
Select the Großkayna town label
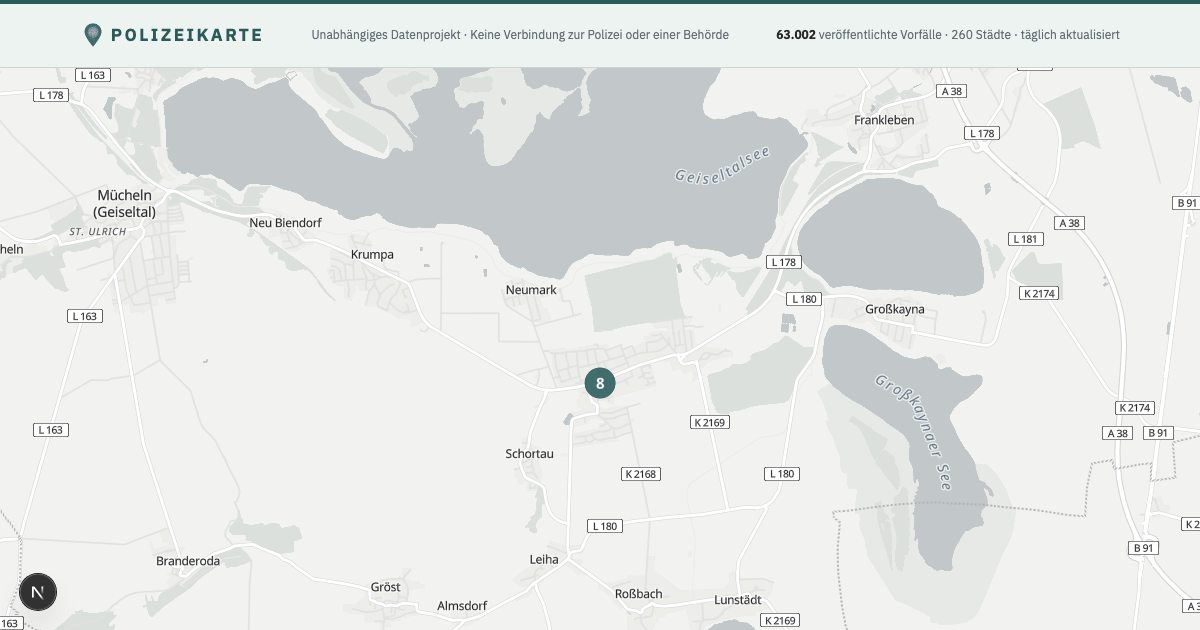click(895, 309)
